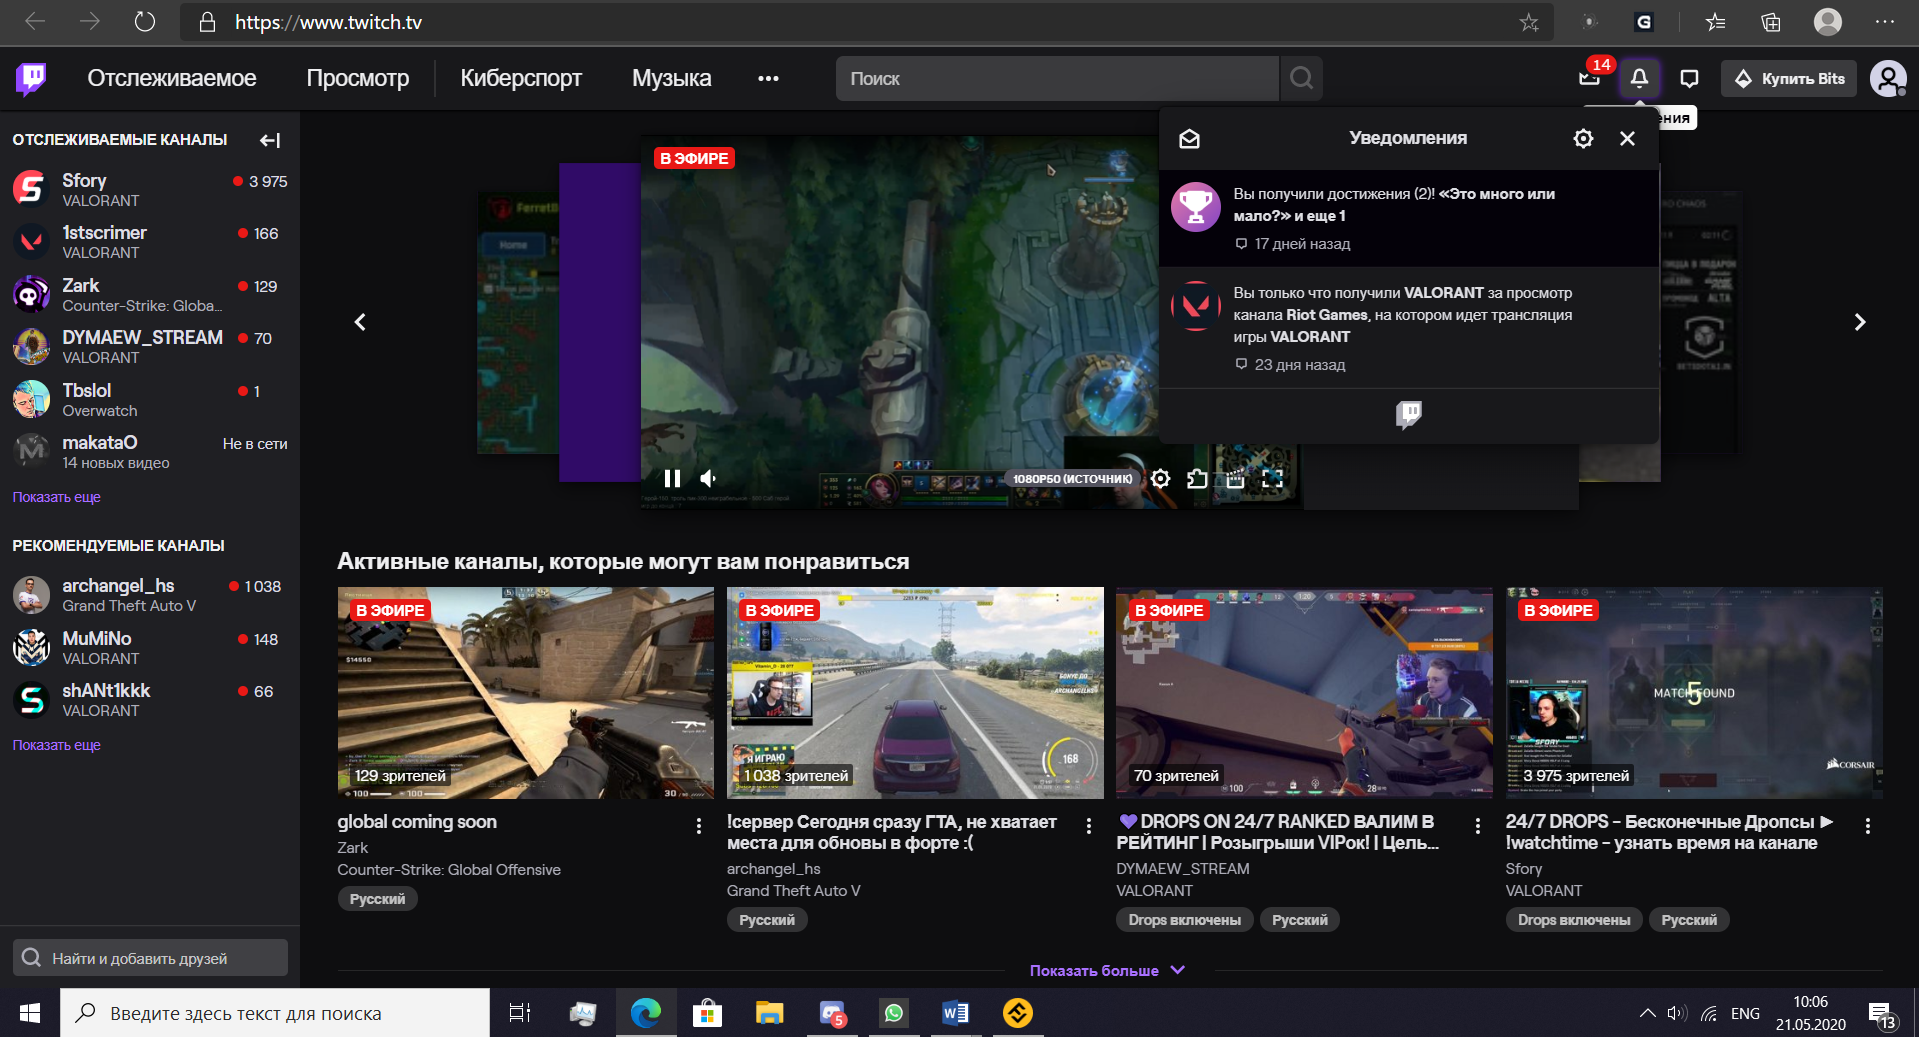The height and width of the screenshot is (1037, 1919).
Task: Go to previous carousel stream
Action: pyautogui.click(x=360, y=322)
